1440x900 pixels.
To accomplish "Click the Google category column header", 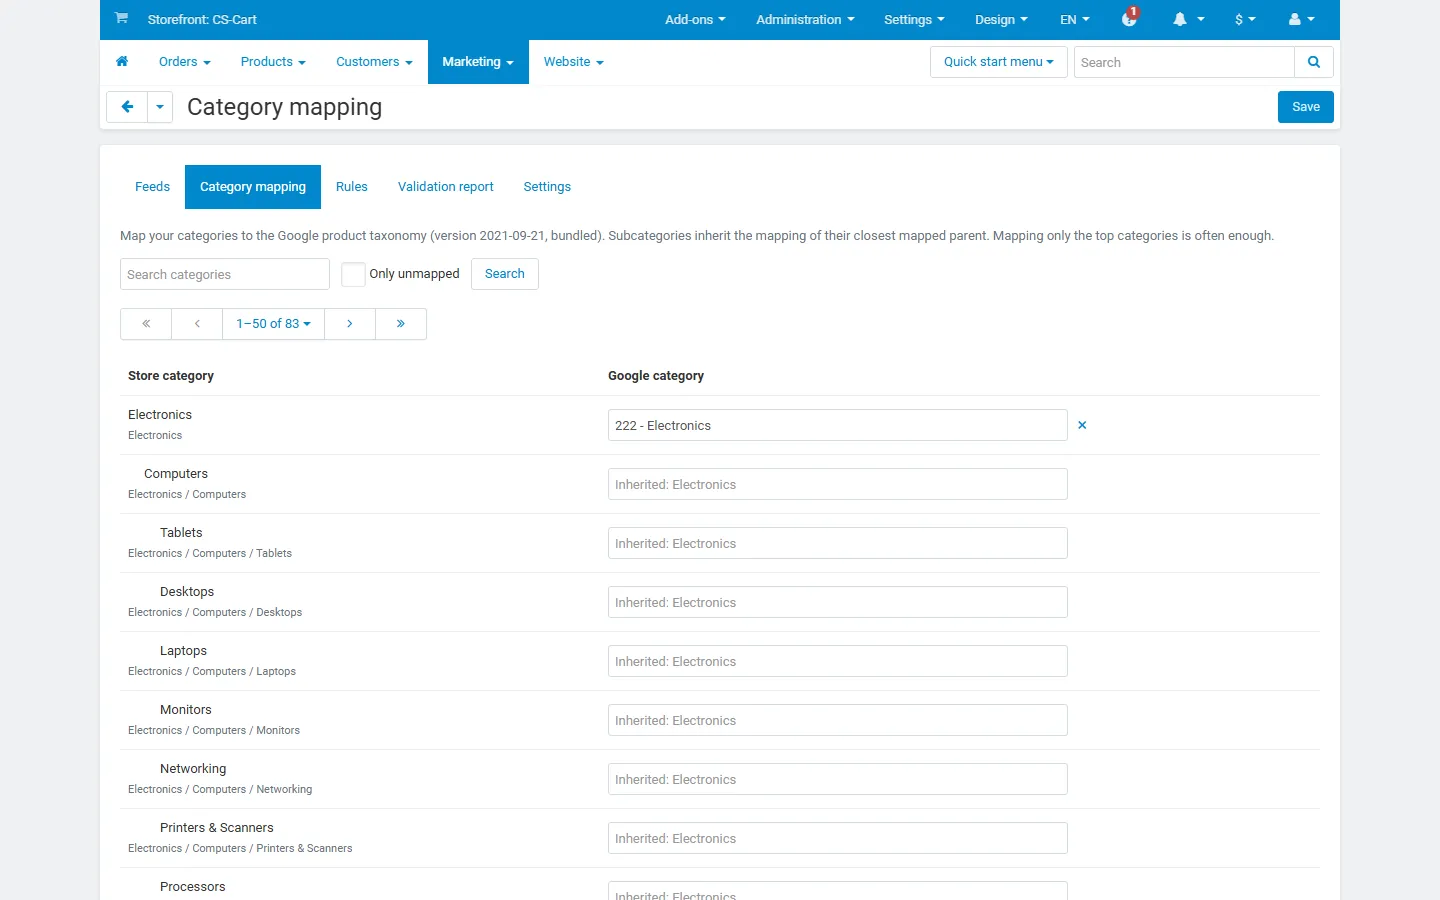I will click(656, 376).
